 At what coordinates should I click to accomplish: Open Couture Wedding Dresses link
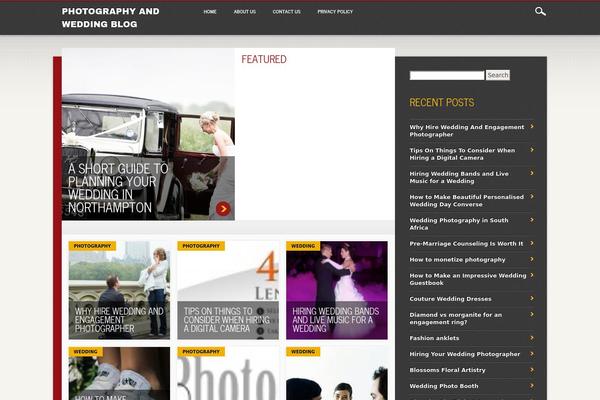[x=450, y=299]
